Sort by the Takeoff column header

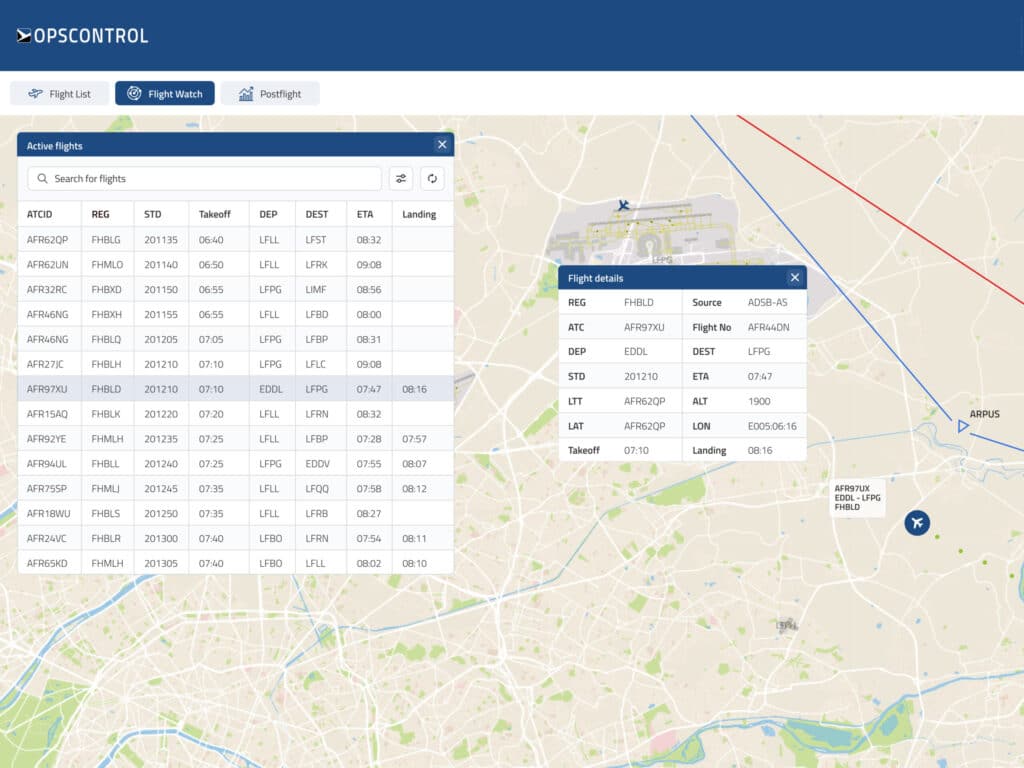[214, 214]
